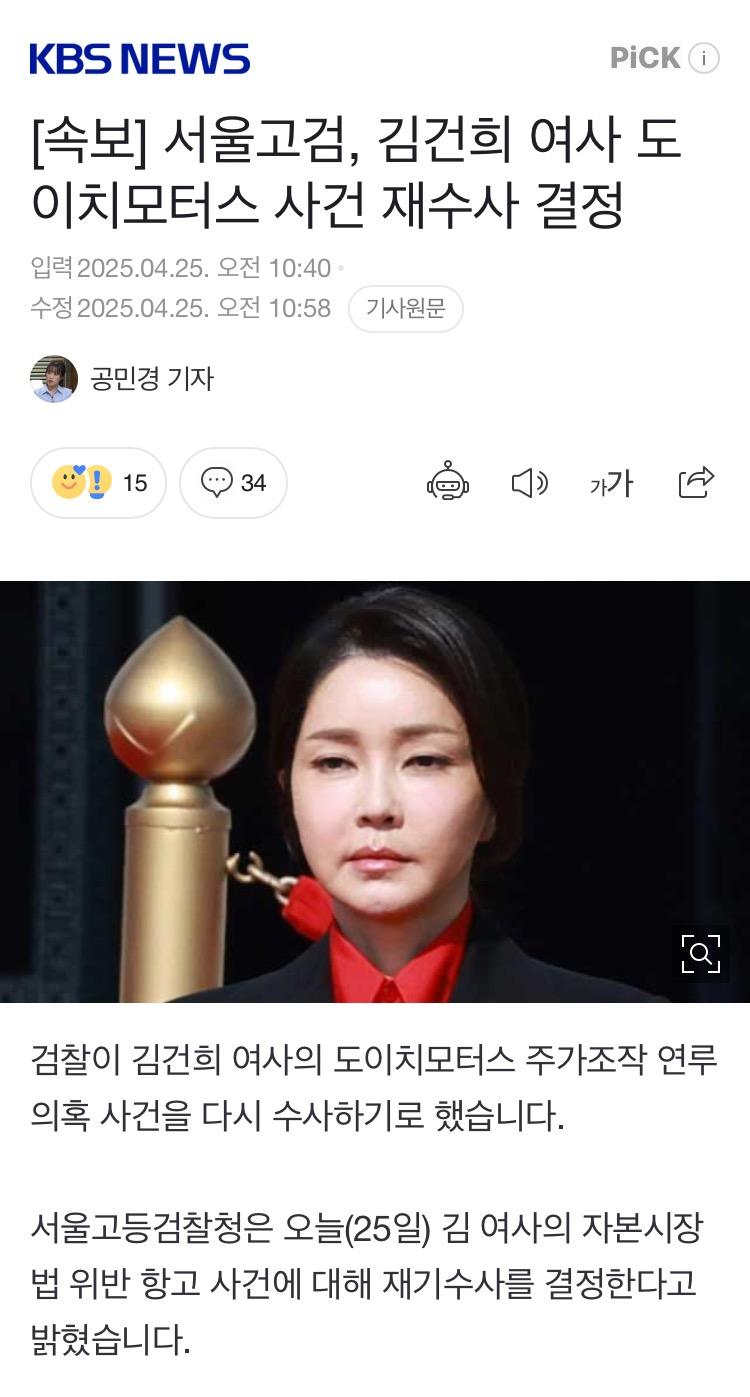Image resolution: width=750 pixels, height=1397 pixels.
Task: Open reporter 공민경 기자 name link
Action: (x=152, y=378)
